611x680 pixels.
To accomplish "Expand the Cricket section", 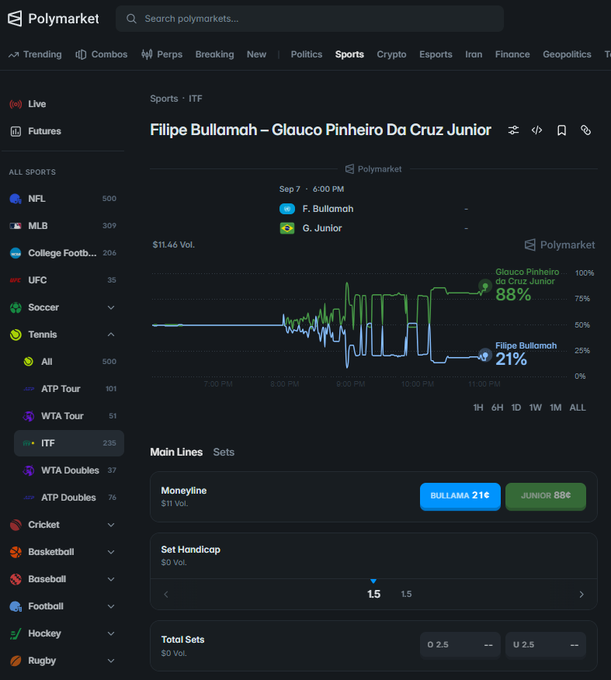I will pyautogui.click(x=111, y=525).
